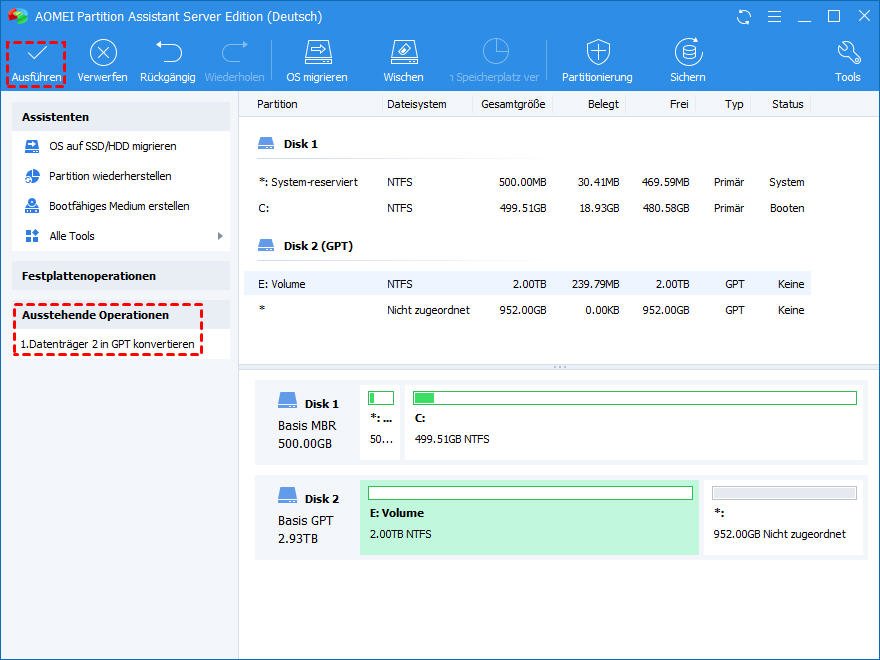The width and height of the screenshot is (880, 660).
Task: Click the Ausführen checkmark icon
Action: point(36,54)
